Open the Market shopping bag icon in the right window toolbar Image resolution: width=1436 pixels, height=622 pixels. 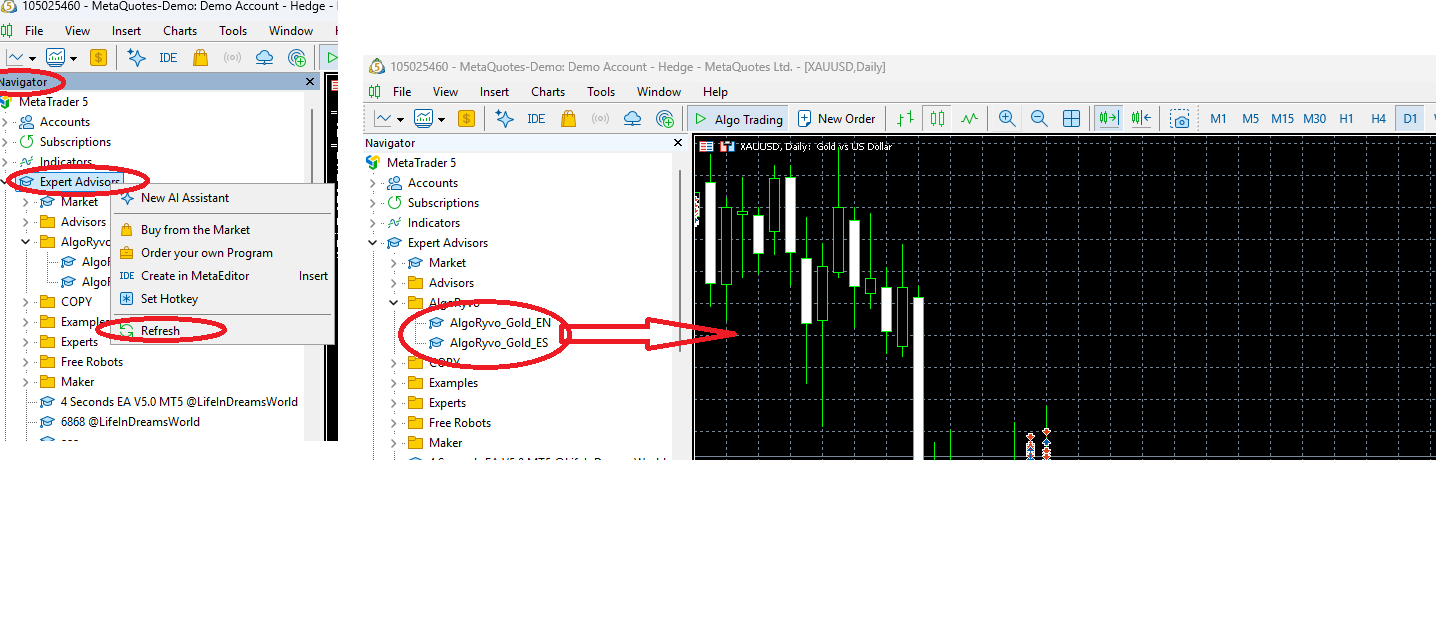click(568, 118)
